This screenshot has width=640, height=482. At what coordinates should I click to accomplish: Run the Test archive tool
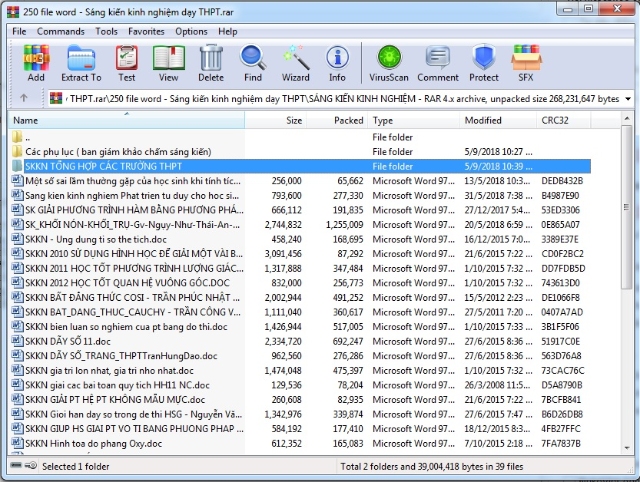(x=127, y=63)
